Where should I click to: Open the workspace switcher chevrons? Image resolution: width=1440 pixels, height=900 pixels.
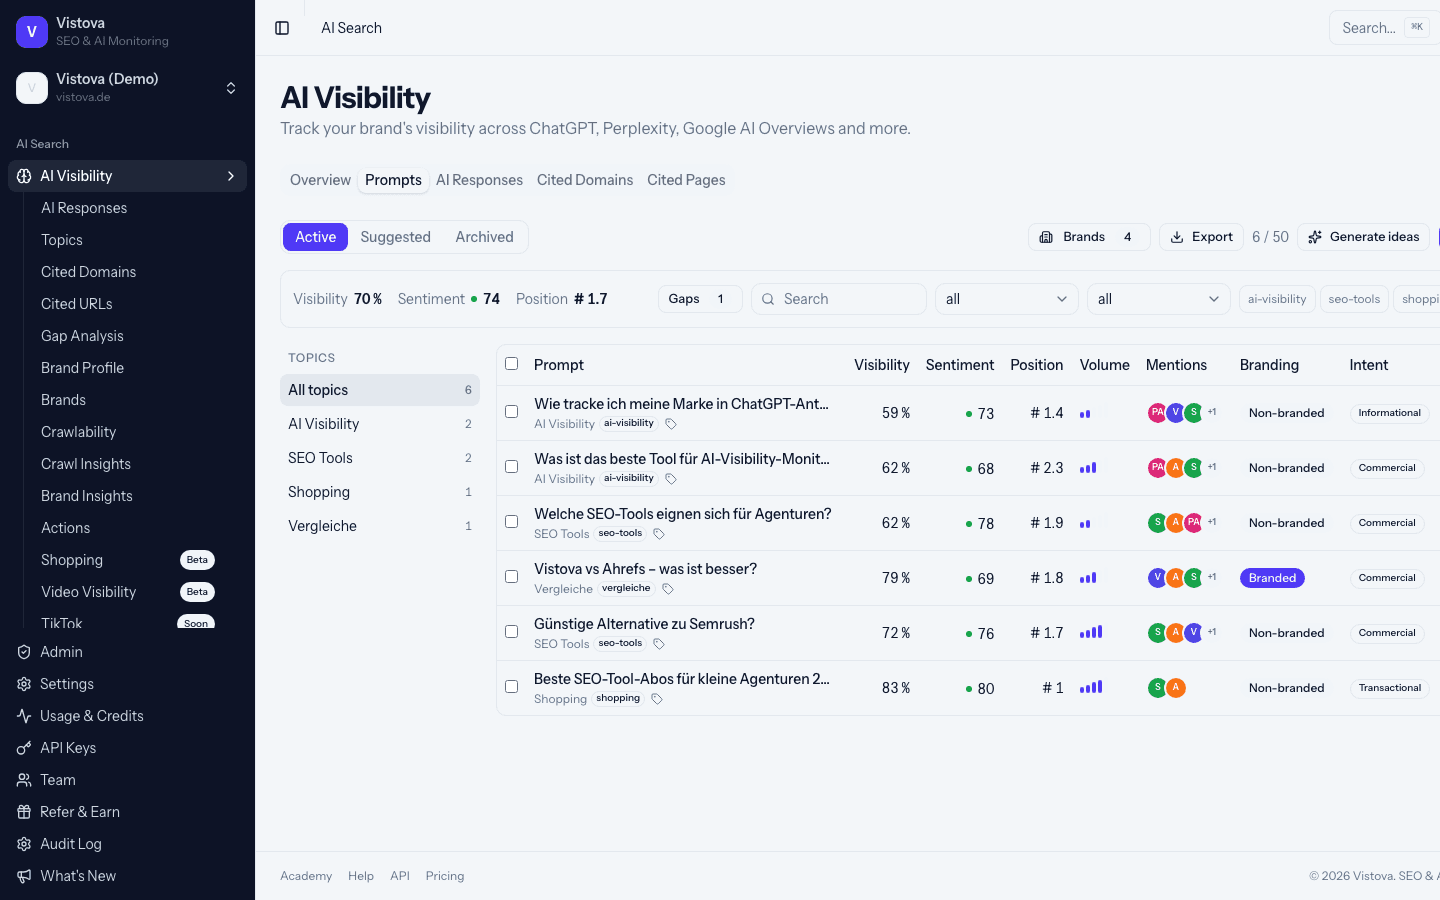231,88
